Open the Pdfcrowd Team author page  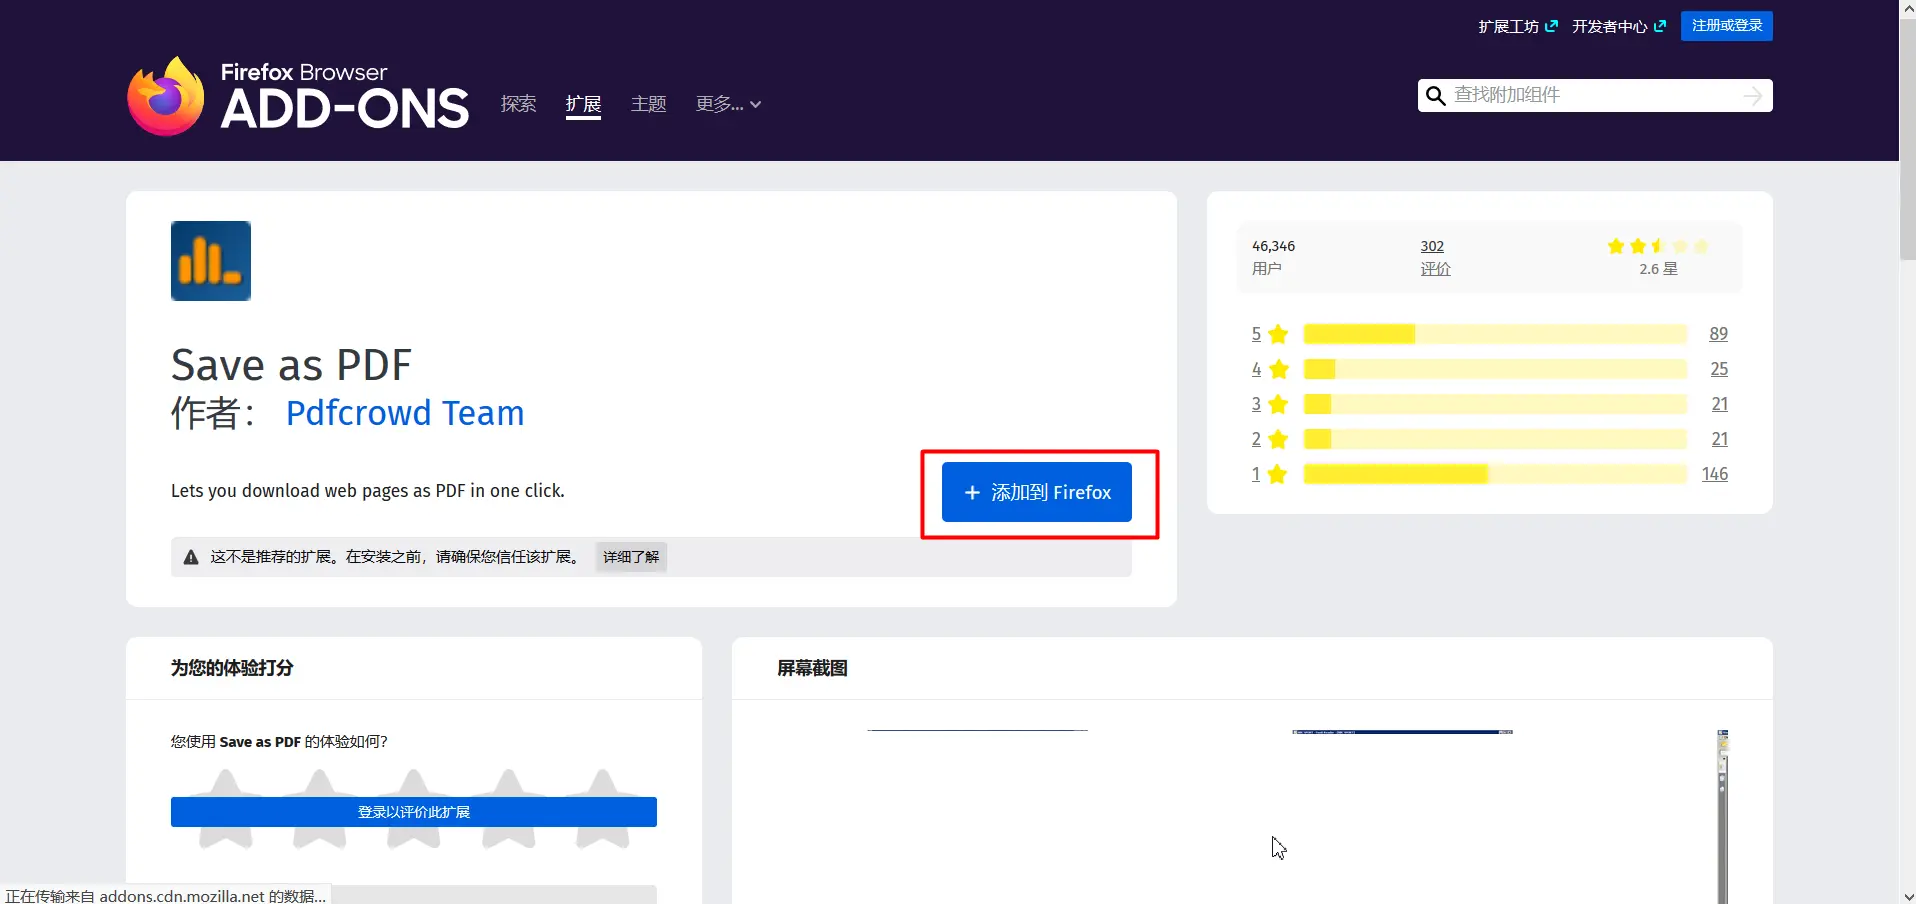click(x=405, y=413)
